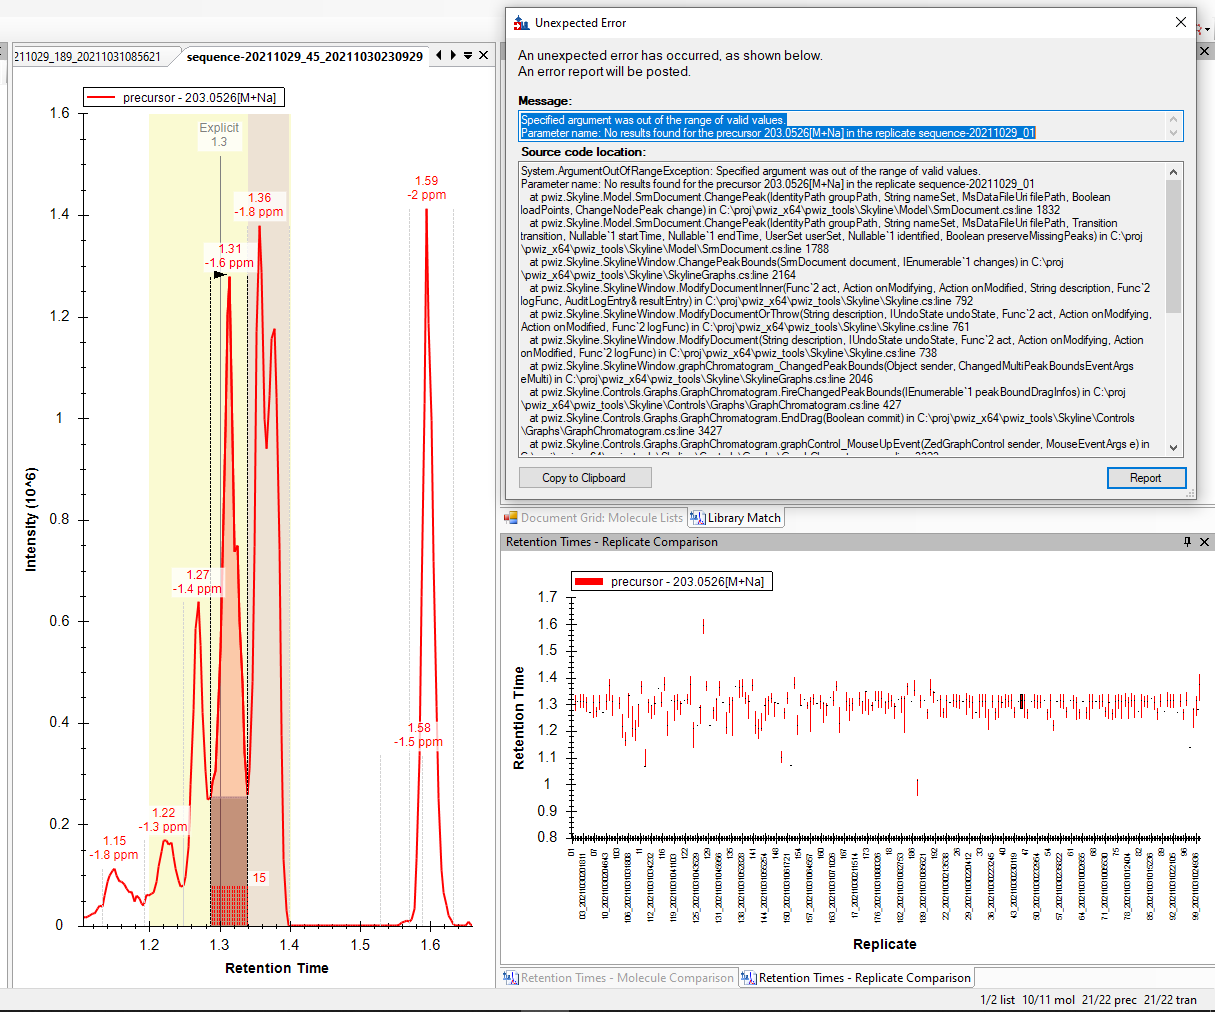Screen dimensions: 1215x1012
Task: Switch to Retention Times - Molecule Comparison tab
Action: point(618,978)
